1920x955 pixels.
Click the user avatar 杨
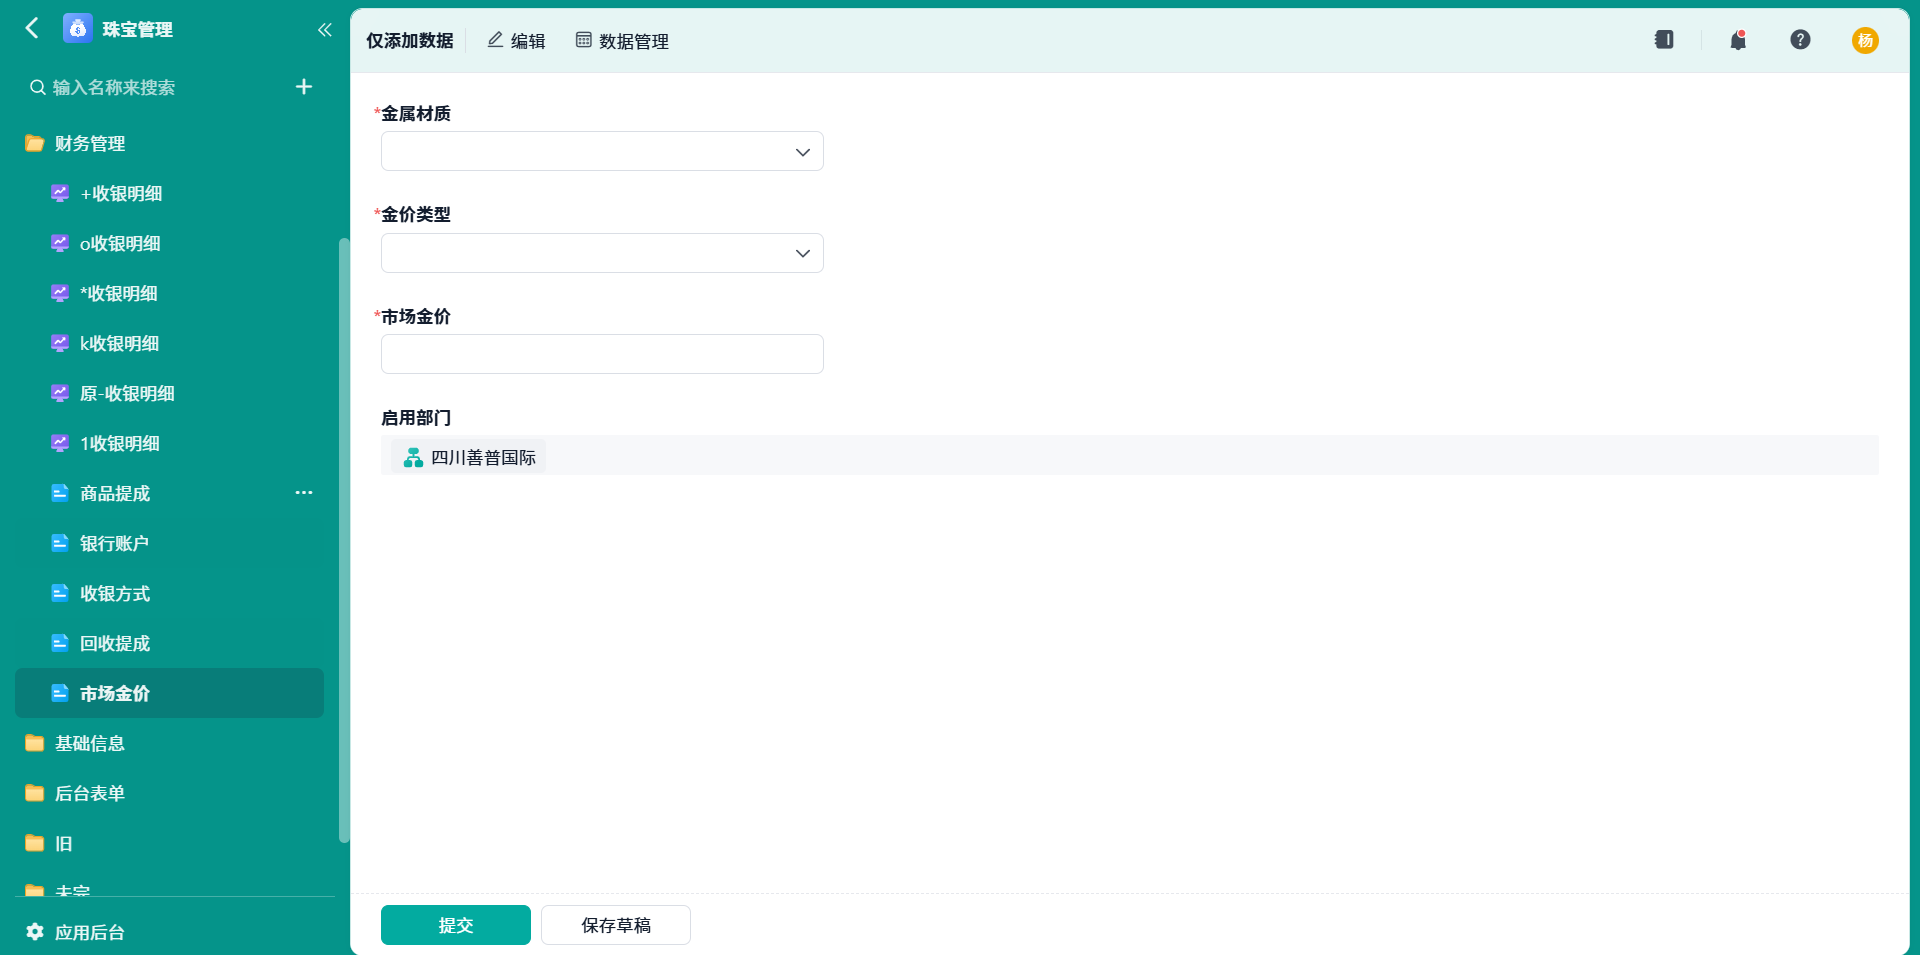click(1865, 40)
